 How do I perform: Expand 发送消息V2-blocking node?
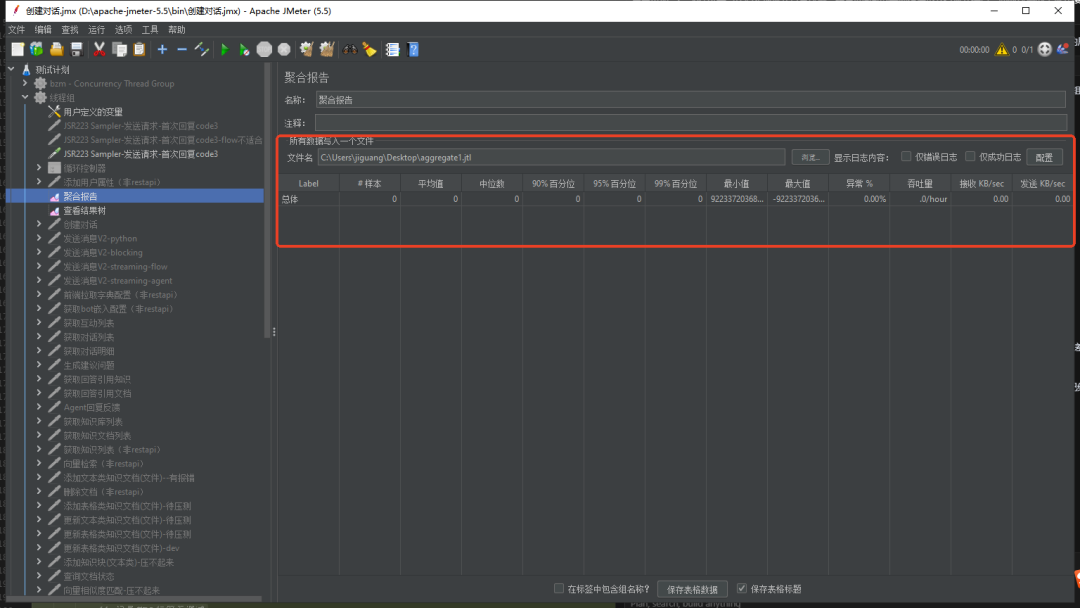pos(39,252)
